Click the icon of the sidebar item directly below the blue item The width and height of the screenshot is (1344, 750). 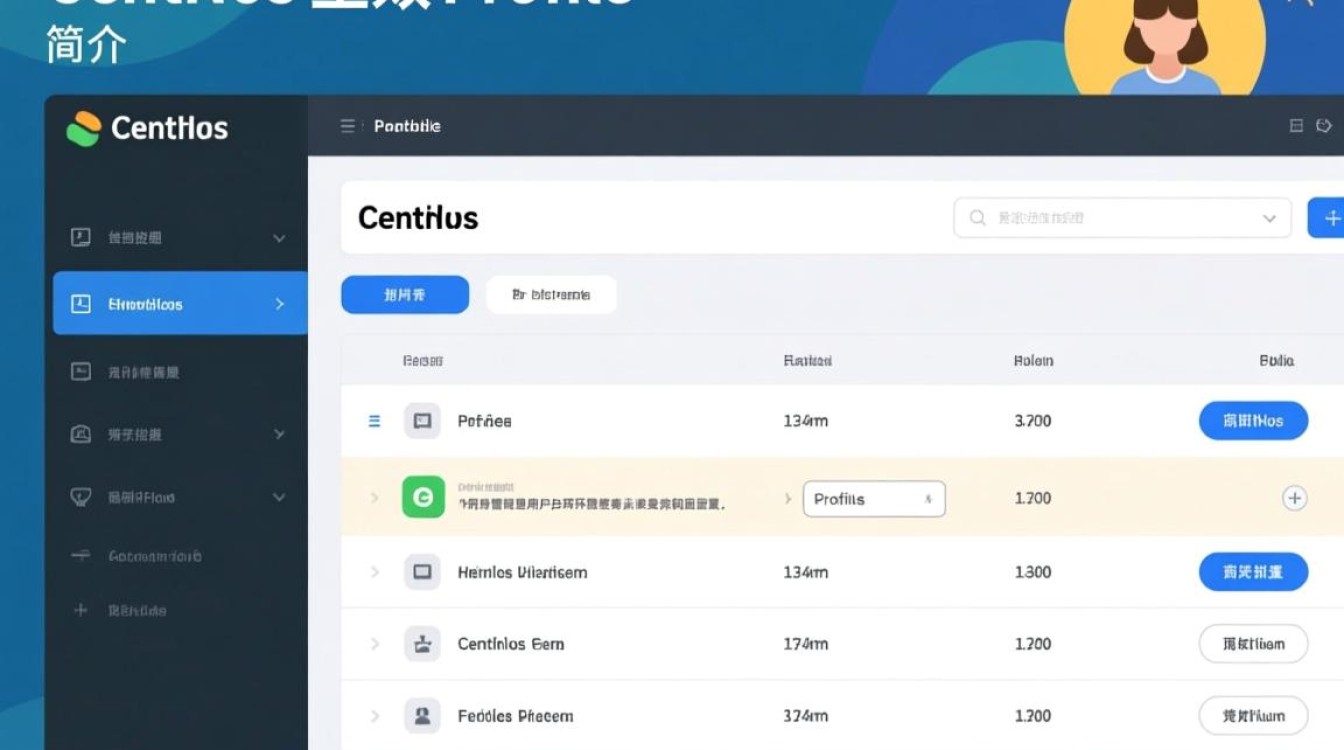point(81,372)
